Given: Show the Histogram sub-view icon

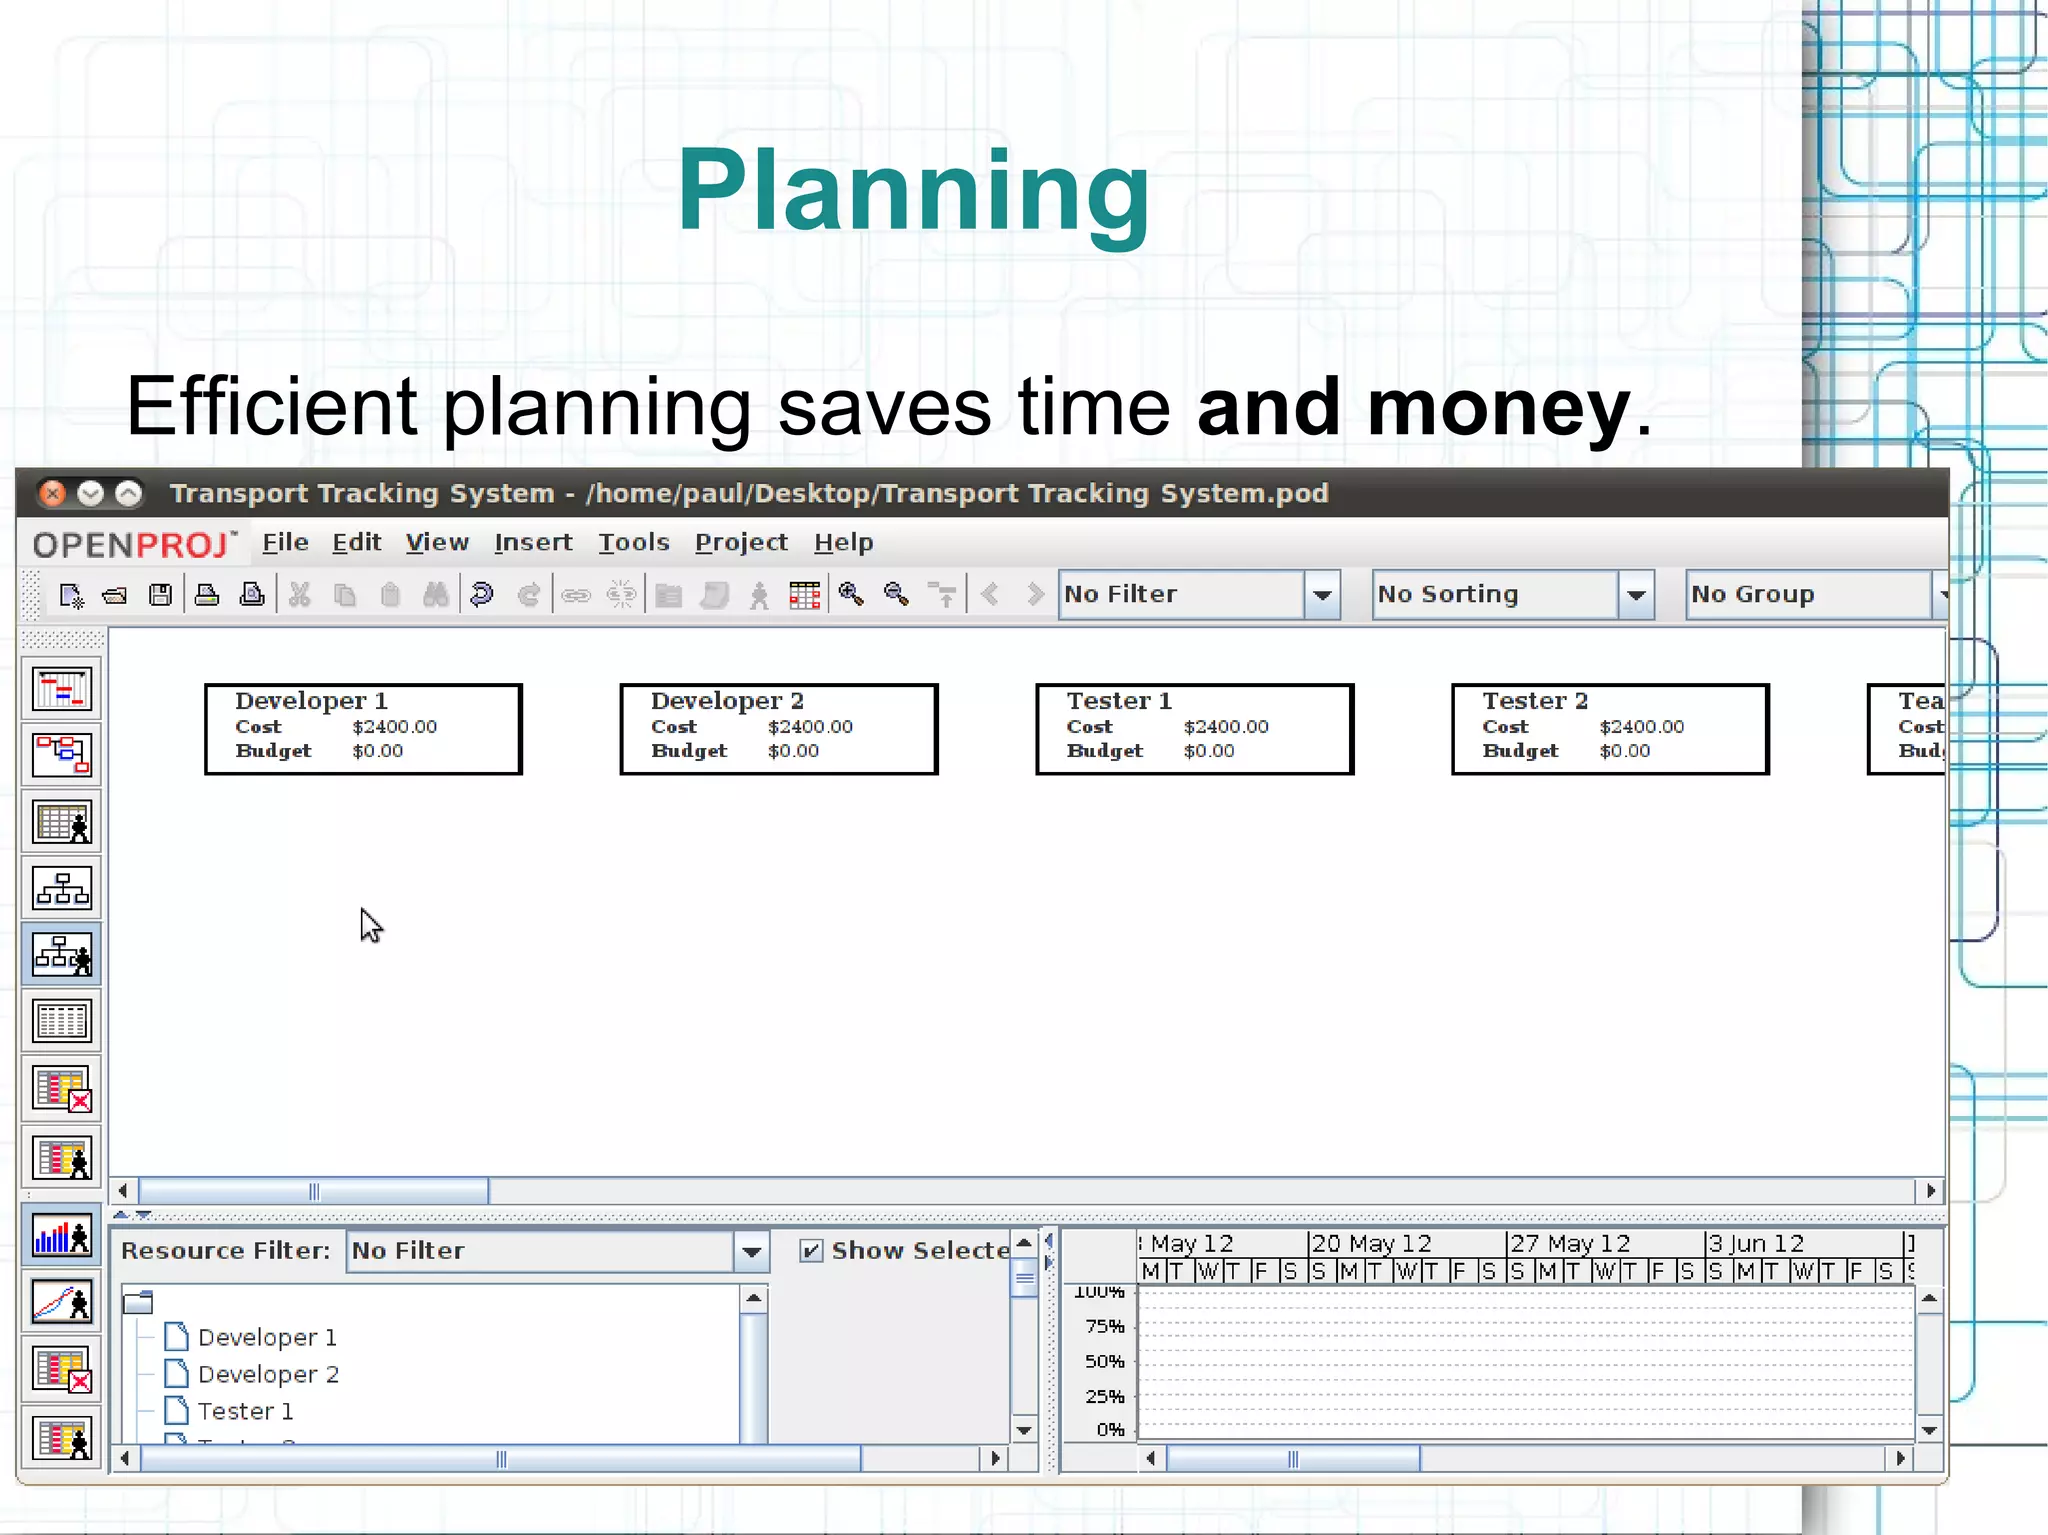Looking at the screenshot, I should [62, 1237].
